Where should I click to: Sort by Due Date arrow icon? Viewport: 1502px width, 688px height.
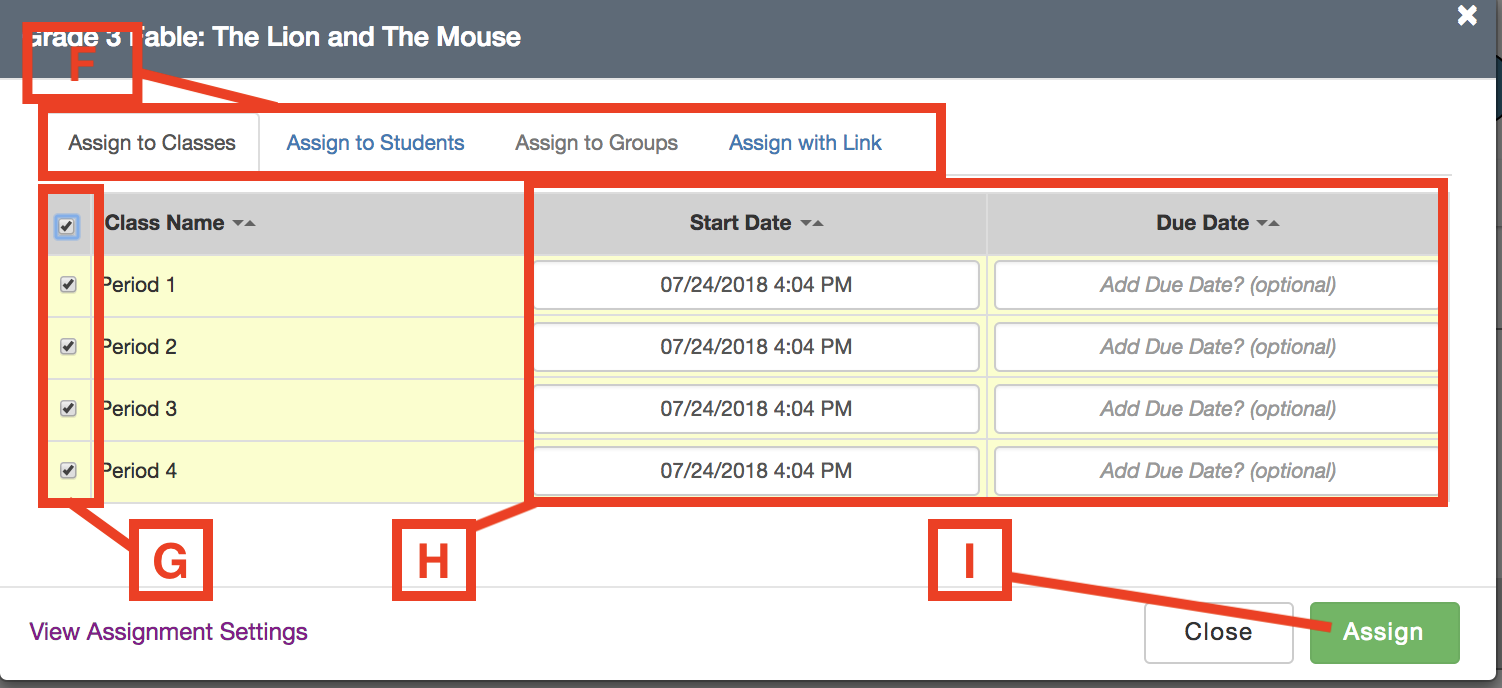point(1268,224)
